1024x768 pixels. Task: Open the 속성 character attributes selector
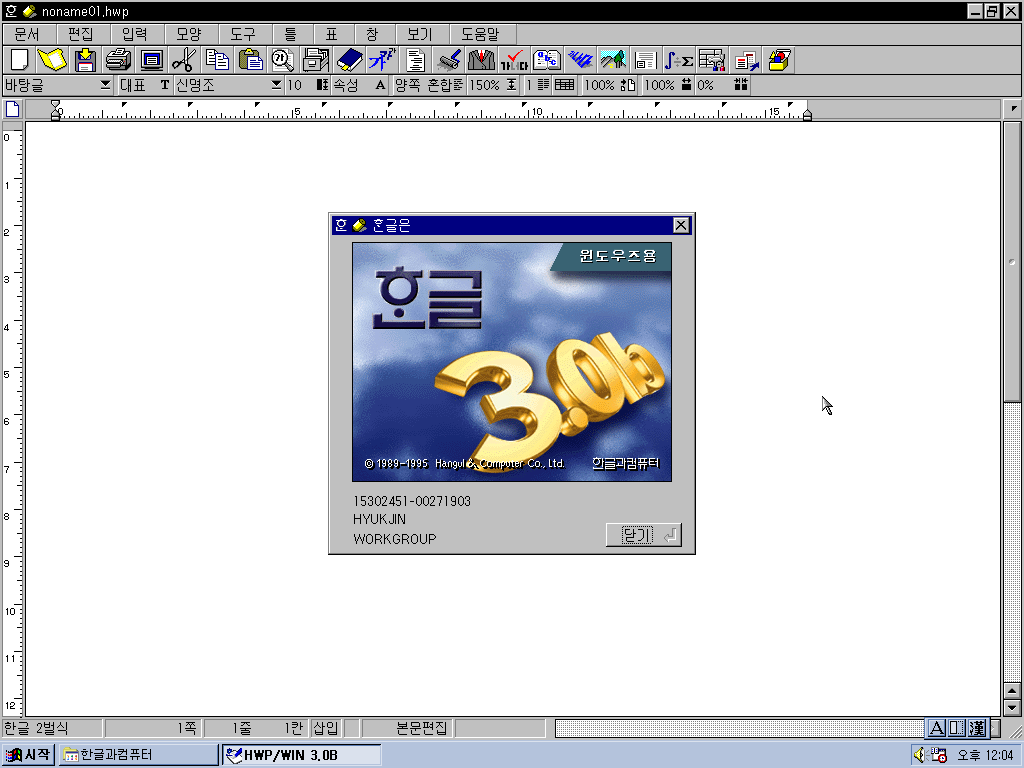tap(360, 85)
